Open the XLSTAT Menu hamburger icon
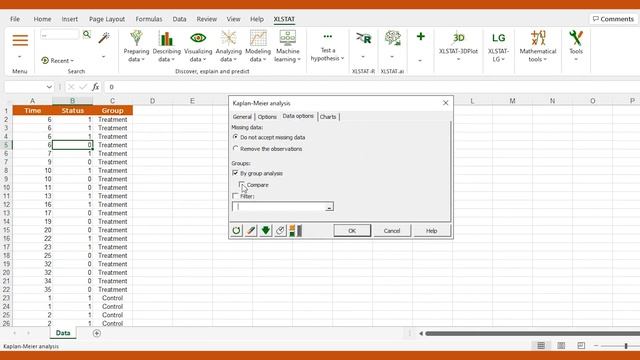640x360 pixels. (20, 40)
